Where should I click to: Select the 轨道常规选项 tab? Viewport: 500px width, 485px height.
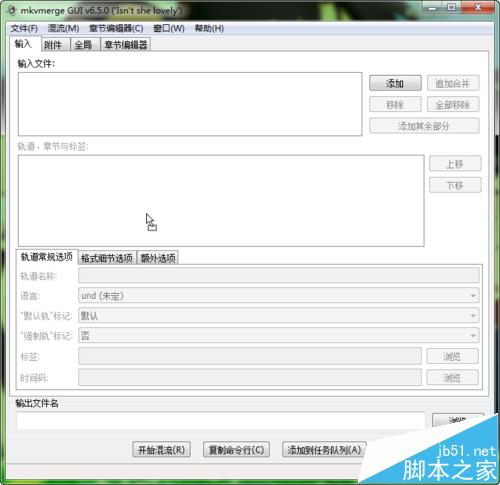pyautogui.click(x=47, y=257)
